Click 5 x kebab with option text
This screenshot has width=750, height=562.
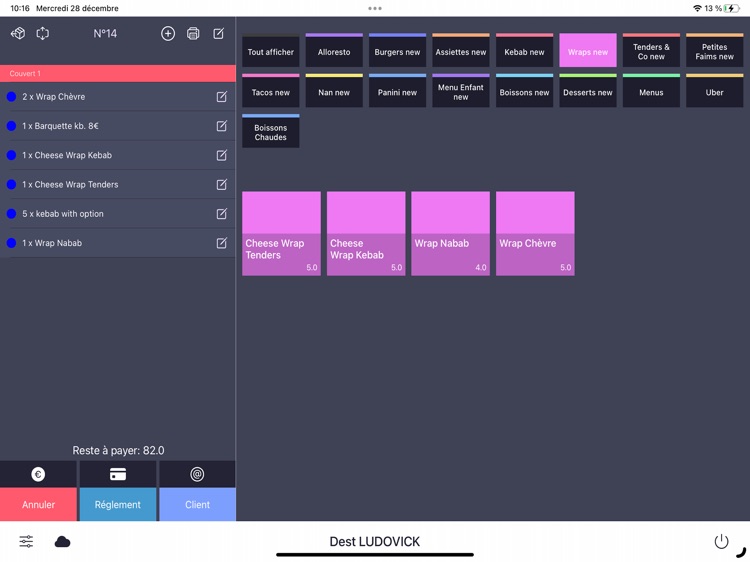point(63,214)
